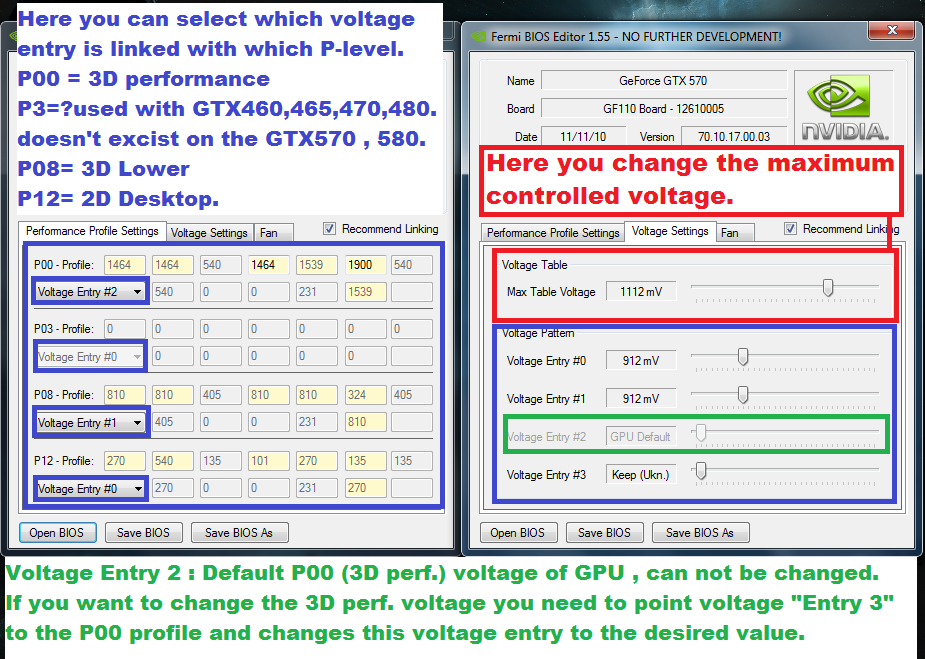Click the 540 field beside P00 Voltage Entry #2 dropdown
Screen dimensions: 925x659
click(x=173, y=291)
